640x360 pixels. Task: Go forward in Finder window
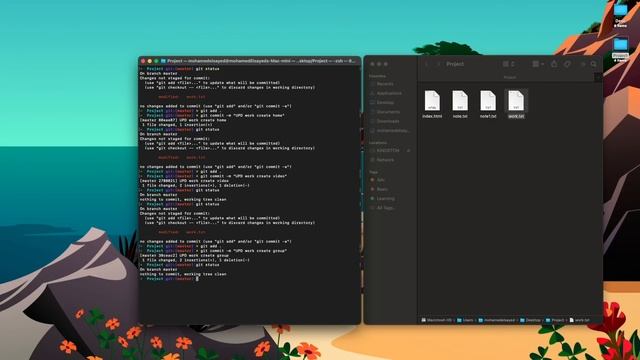coord(439,64)
